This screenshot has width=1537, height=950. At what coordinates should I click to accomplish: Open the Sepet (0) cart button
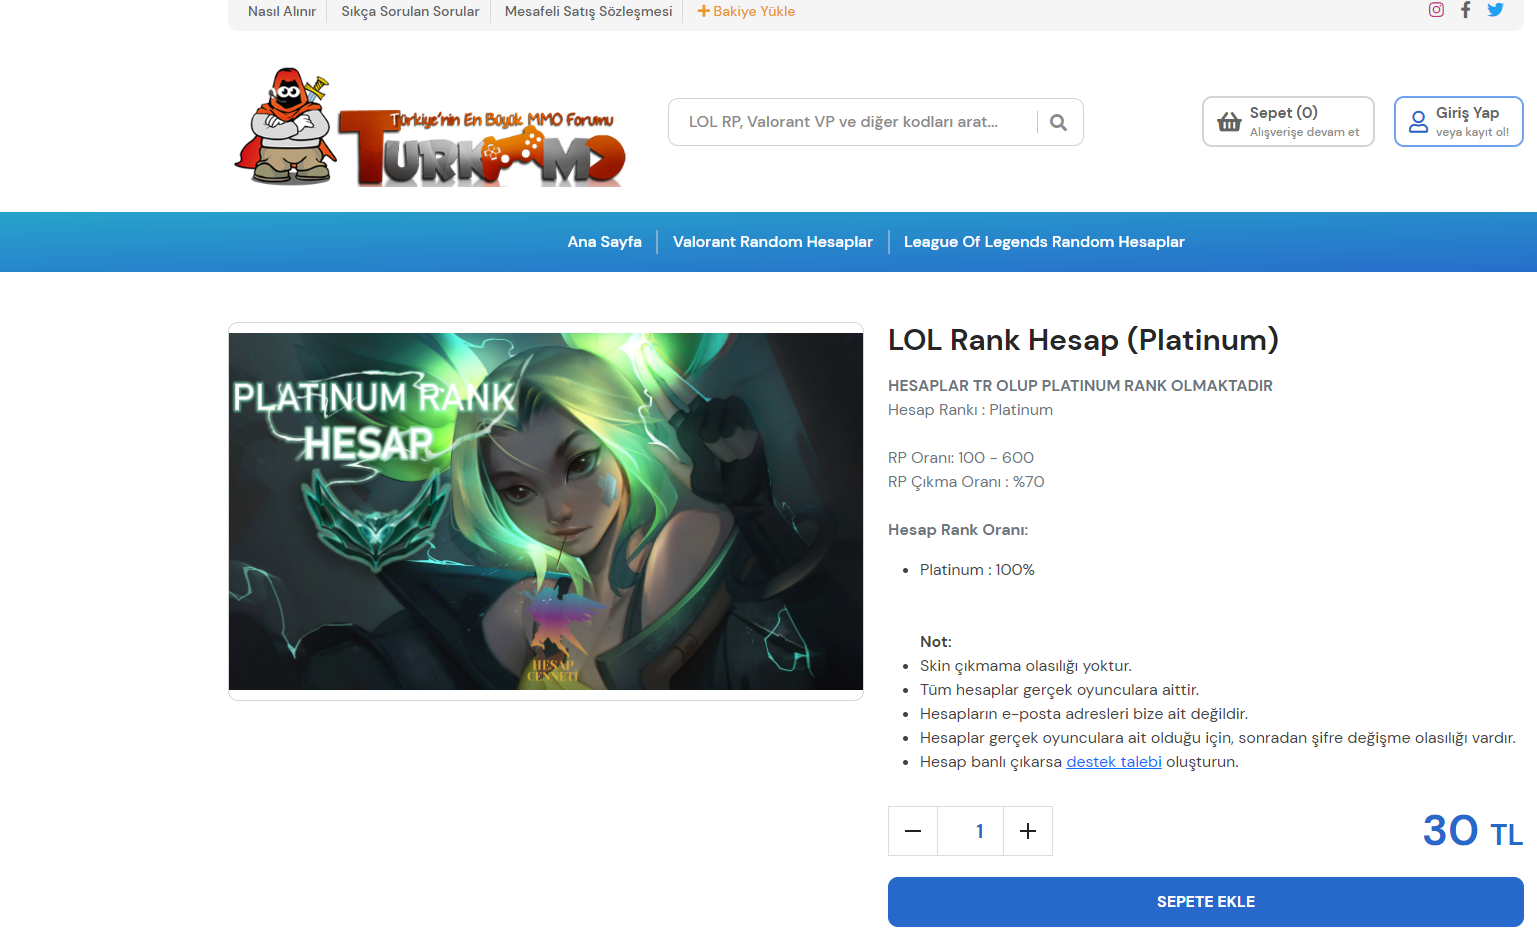pos(1288,122)
